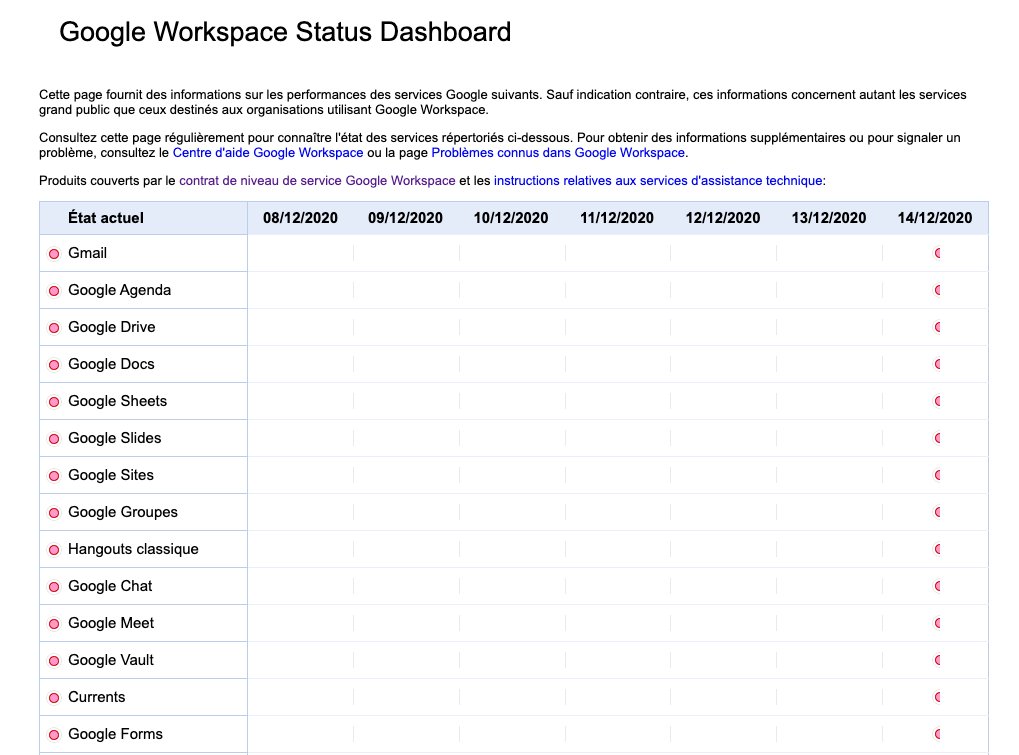Click the Hangouts classique service name
Screen dimensions: 1019x755
pyautogui.click(x=133, y=550)
